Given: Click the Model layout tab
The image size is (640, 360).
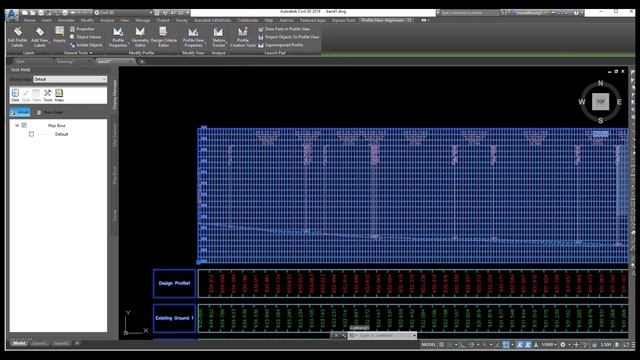Looking at the screenshot, I should coord(18,343).
